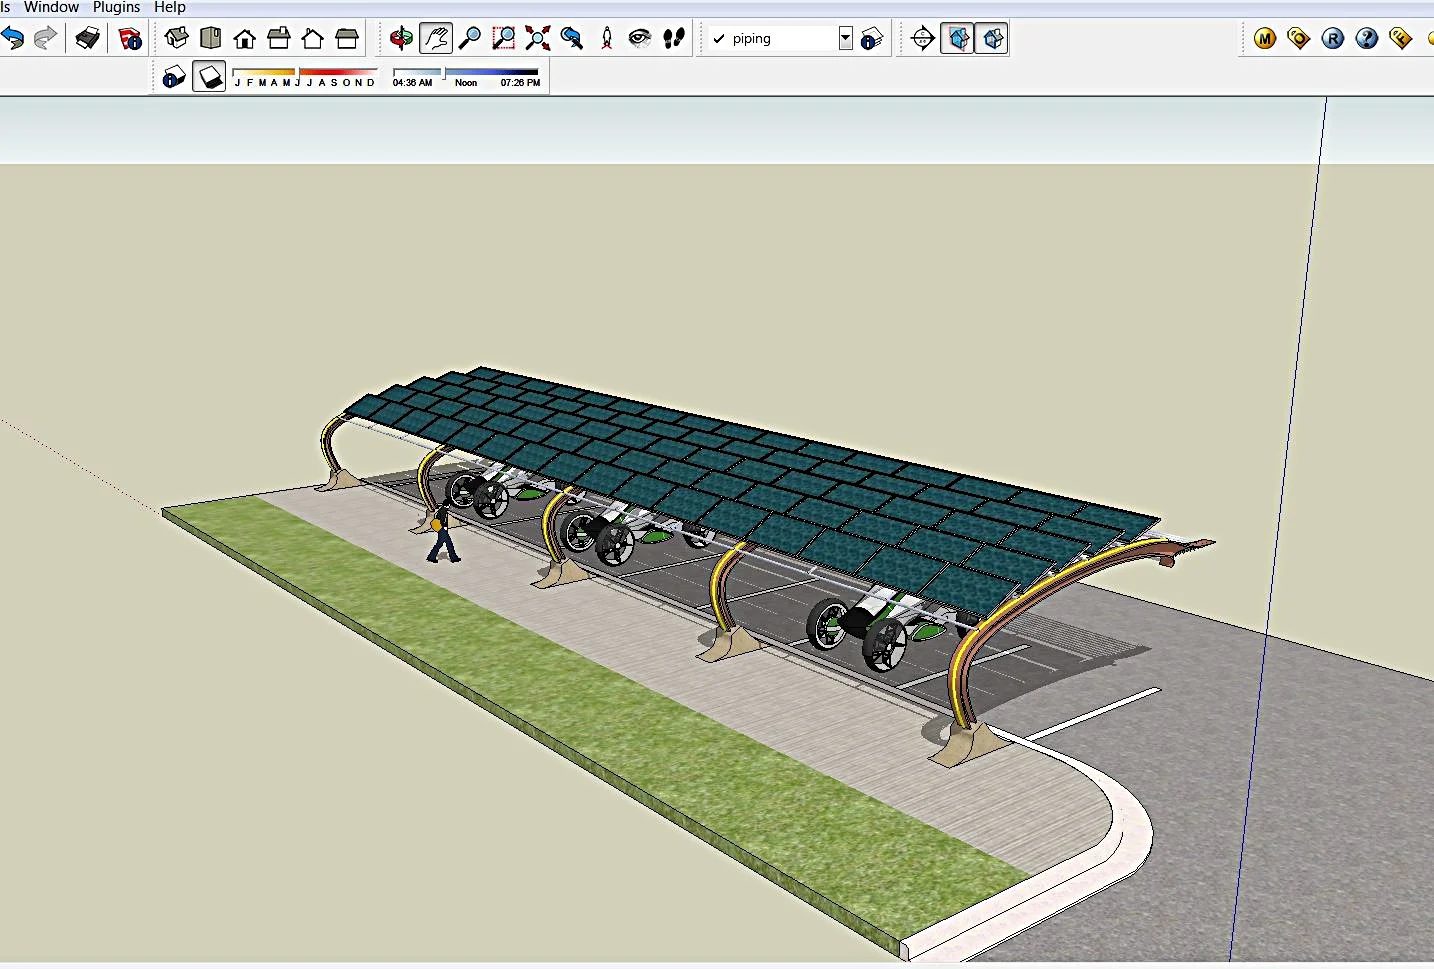This screenshot has height=969, width=1434.
Task: Open the layer dropdown arrow
Action: 845,39
